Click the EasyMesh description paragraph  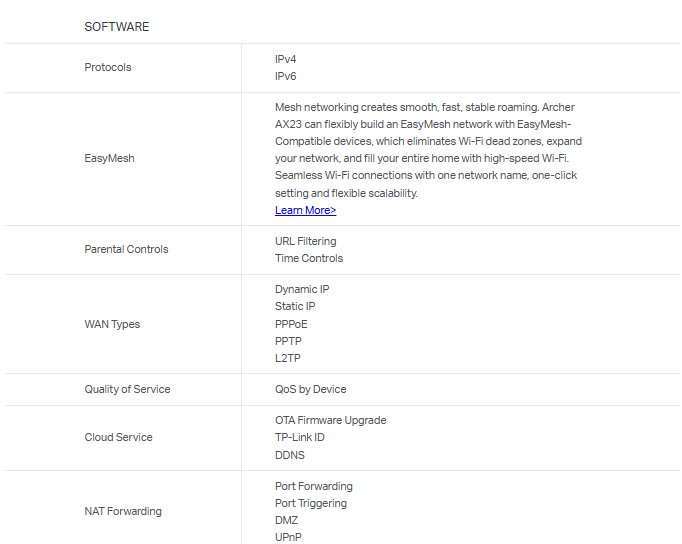click(425, 150)
